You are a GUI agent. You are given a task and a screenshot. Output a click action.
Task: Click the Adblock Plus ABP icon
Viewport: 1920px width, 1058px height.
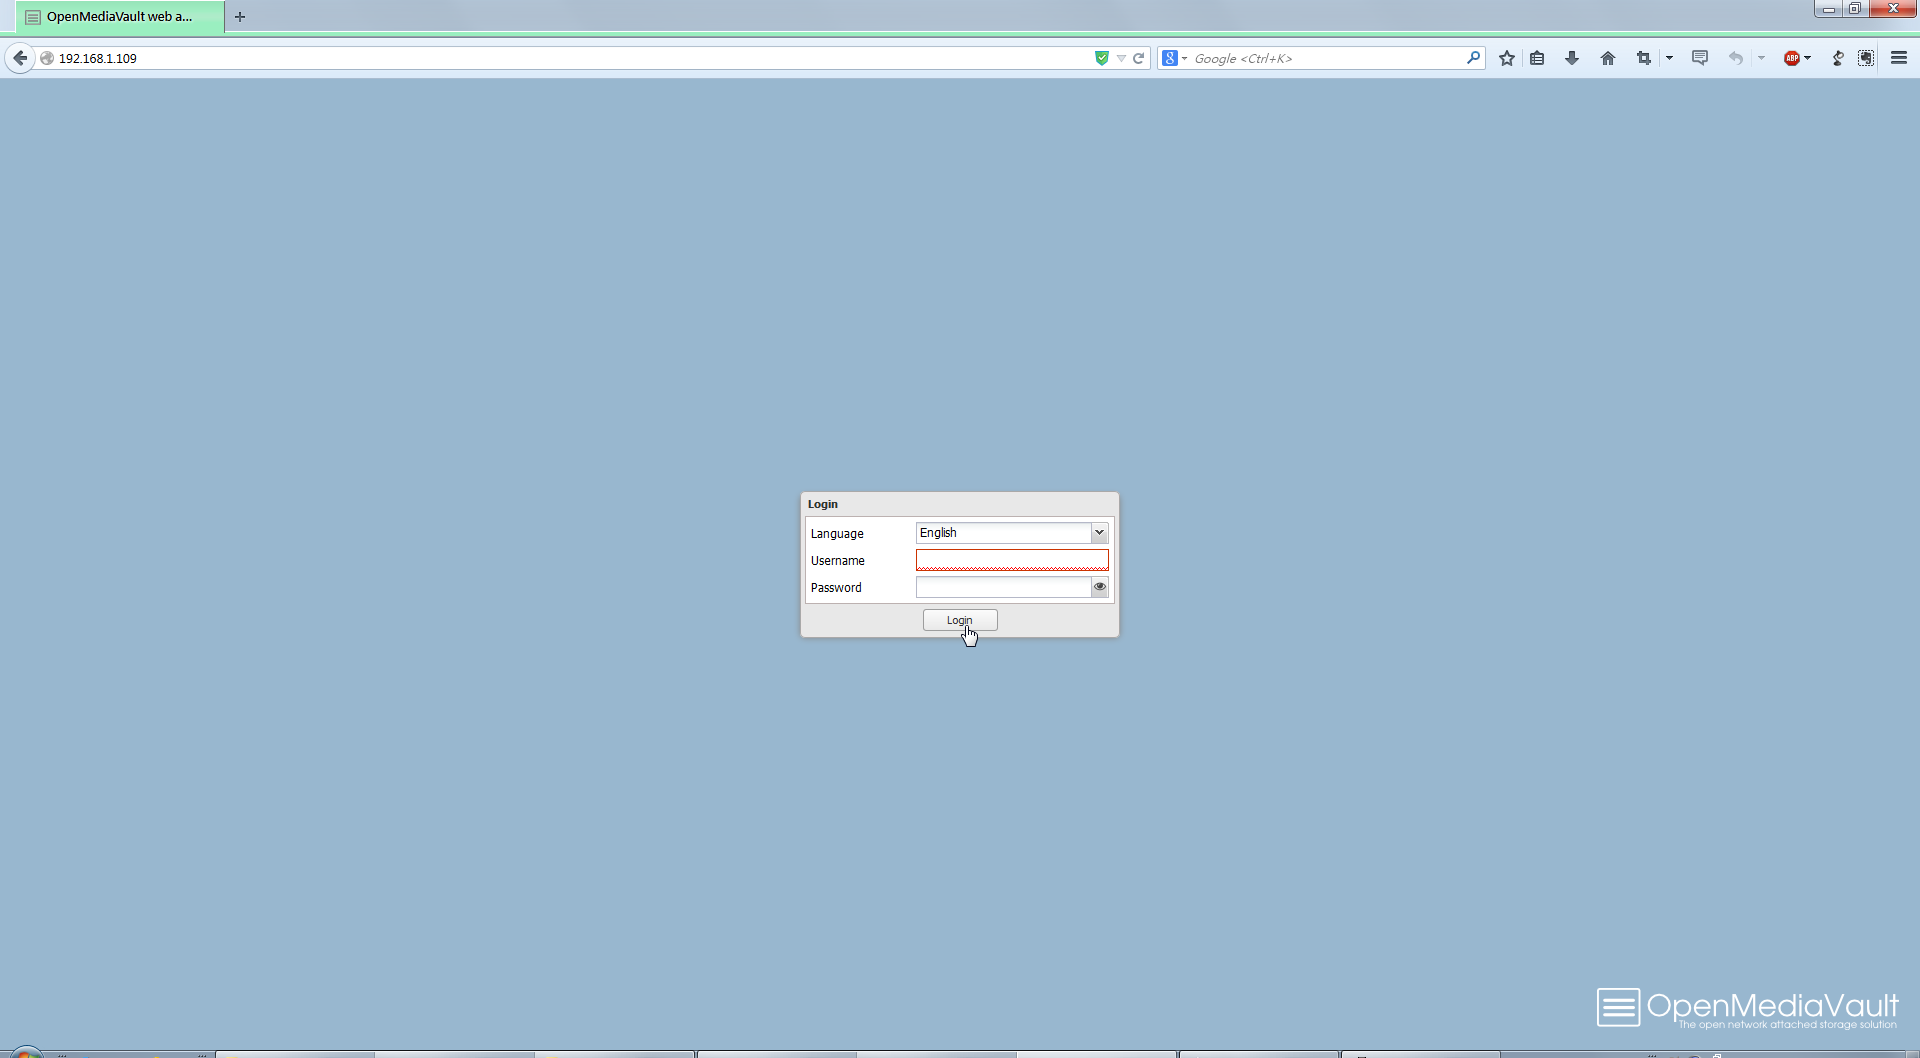[1792, 58]
